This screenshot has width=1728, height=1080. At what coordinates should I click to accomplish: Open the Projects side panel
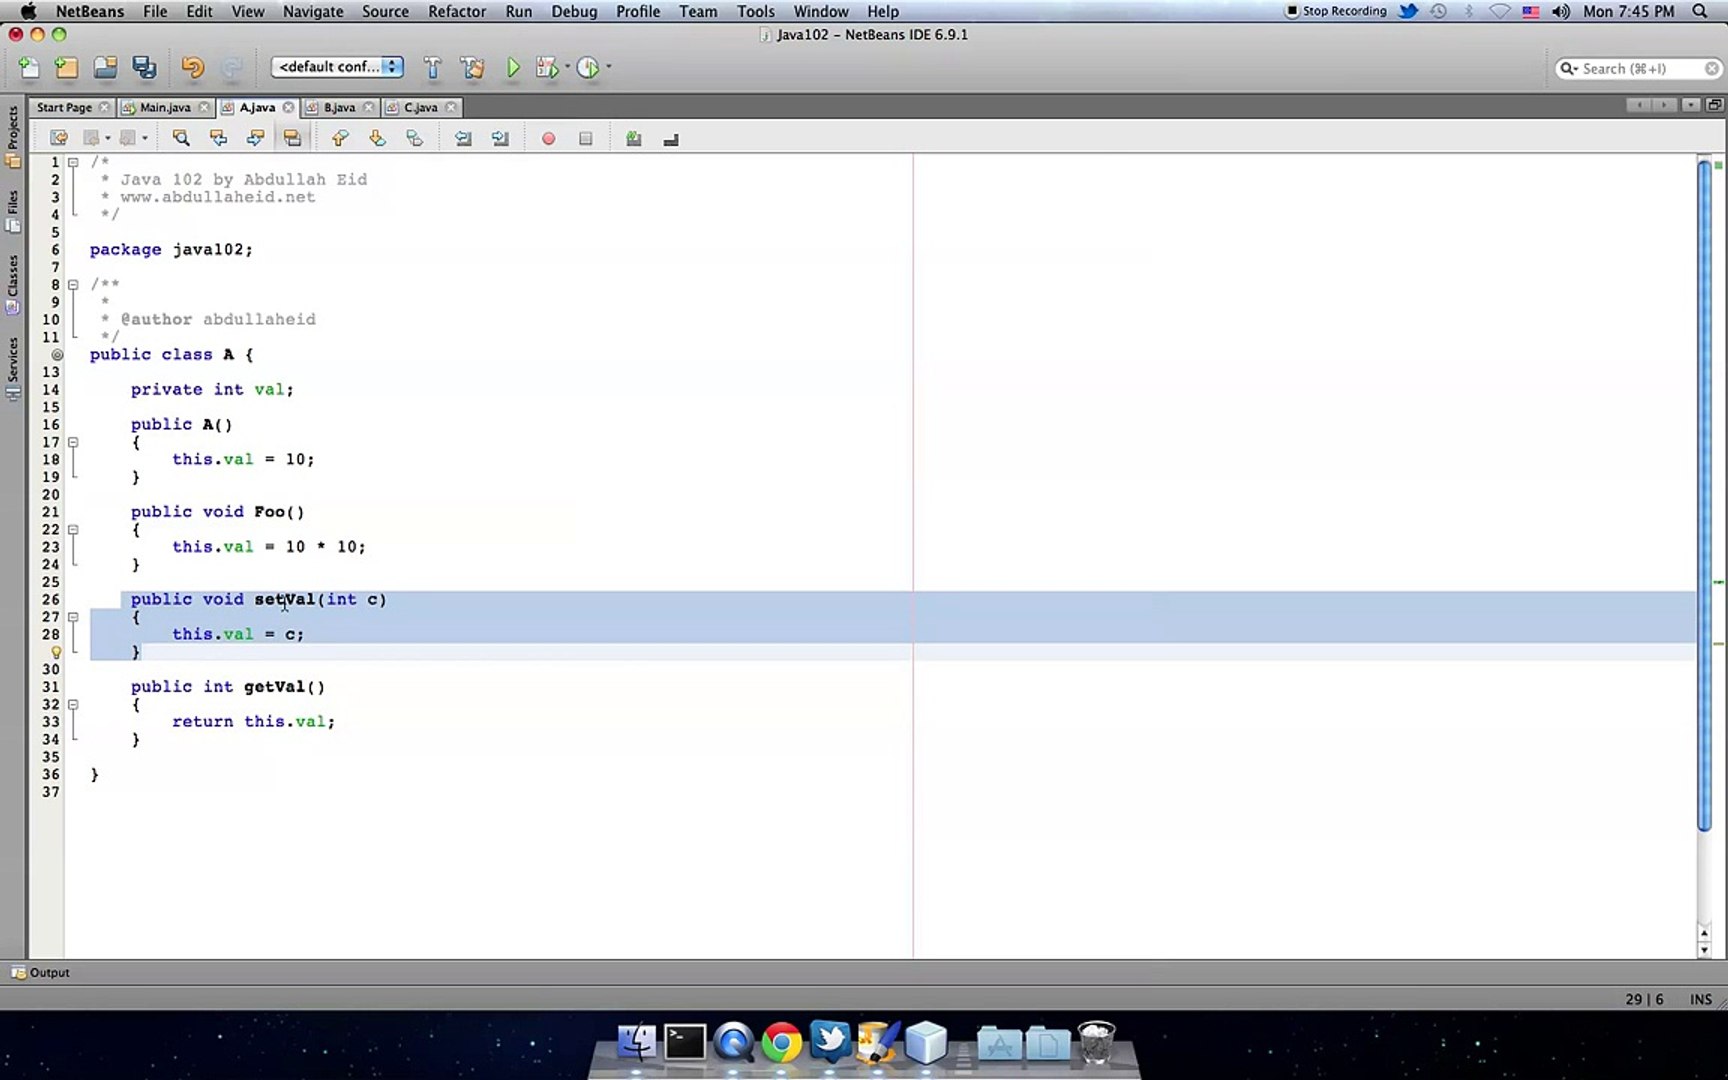13,136
